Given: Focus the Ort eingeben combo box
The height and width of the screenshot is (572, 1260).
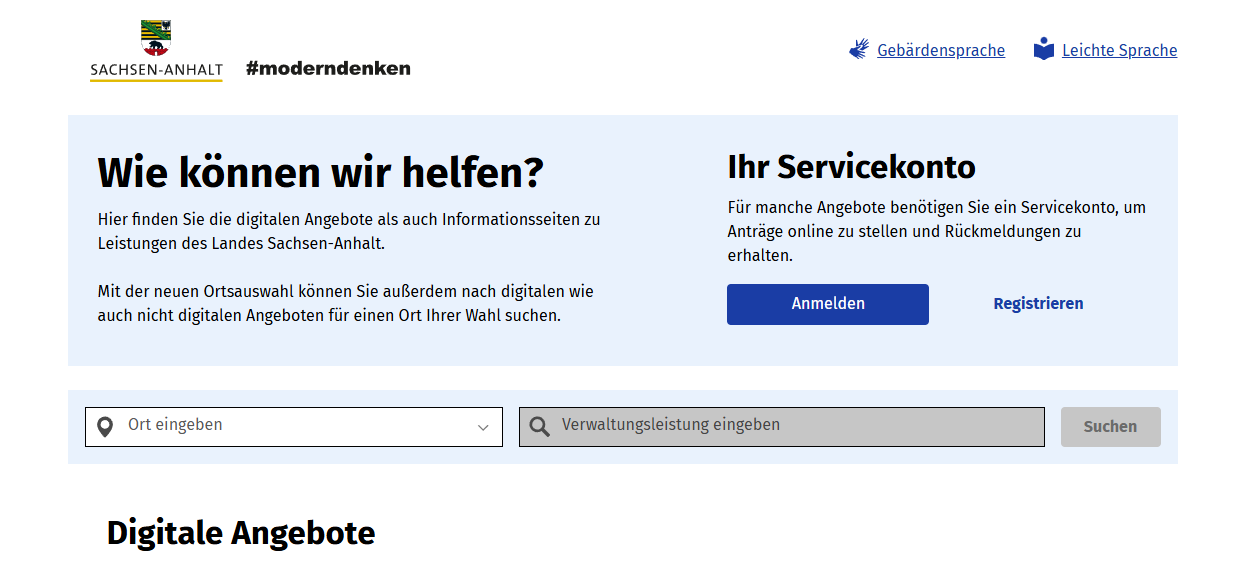Looking at the screenshot, I should [294, 427].
